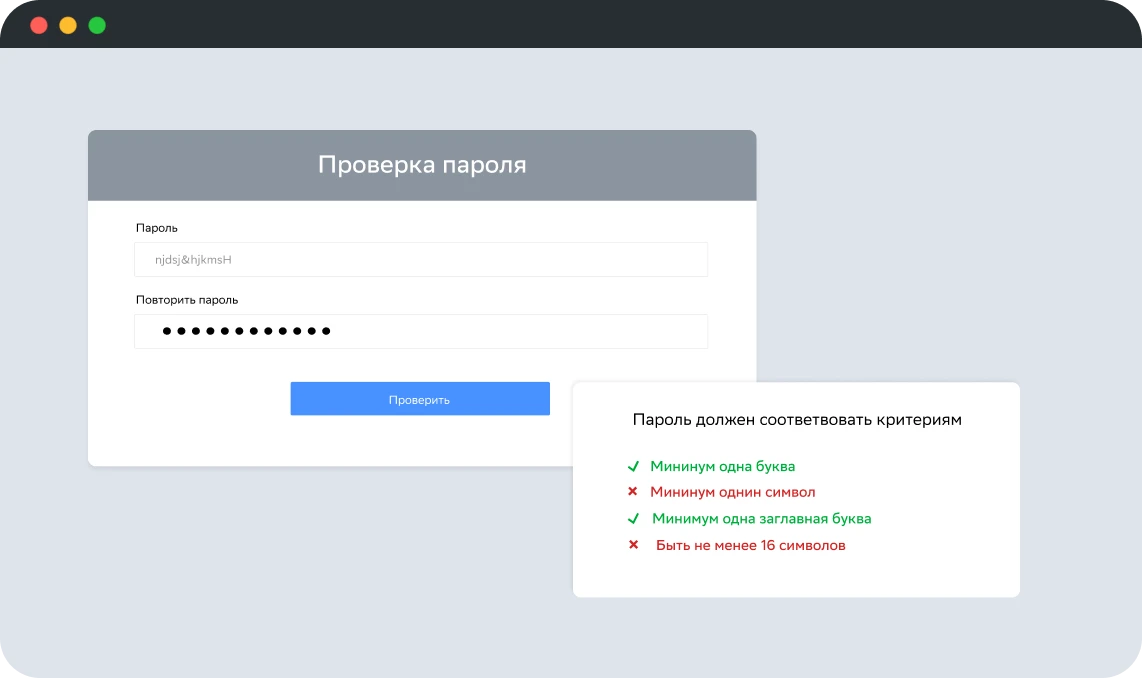The width and height of the screenshot is (1142, 678).
Task: Click the Повторить пароль label
Action: tap(187, 300)
